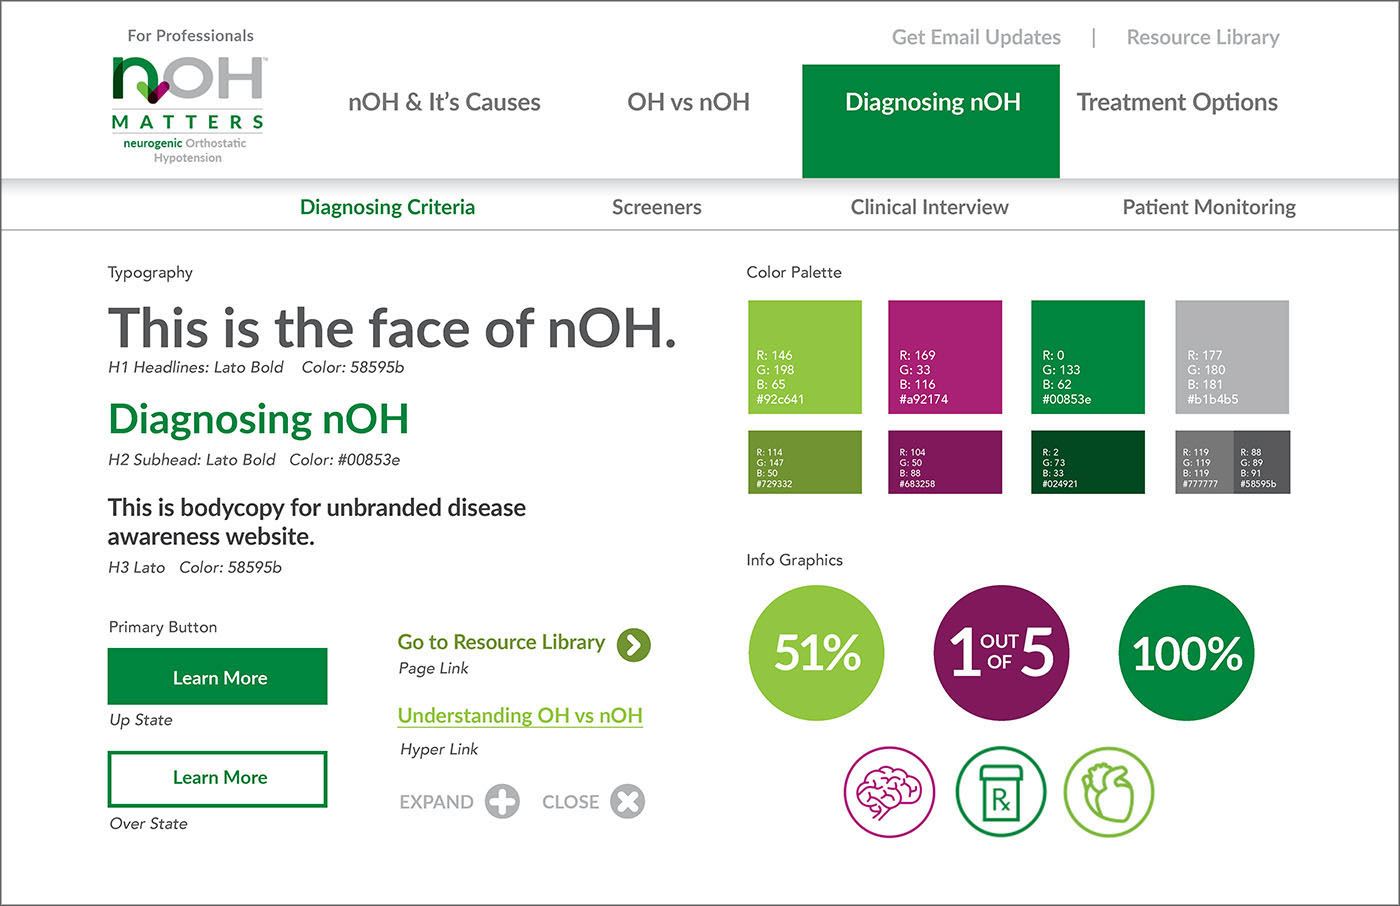Switch to the Diagnosing Criteria sub-tab

pyautogui.click(x=387, y=207)
